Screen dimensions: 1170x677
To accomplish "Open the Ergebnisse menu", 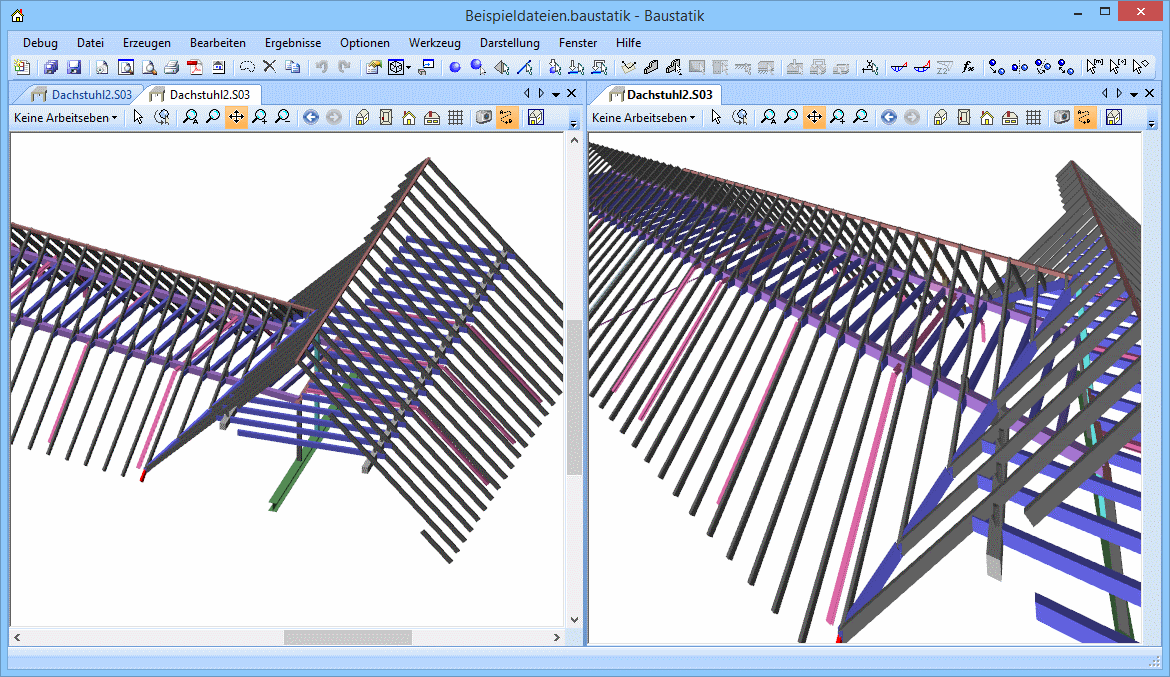I will click(293, 43).
